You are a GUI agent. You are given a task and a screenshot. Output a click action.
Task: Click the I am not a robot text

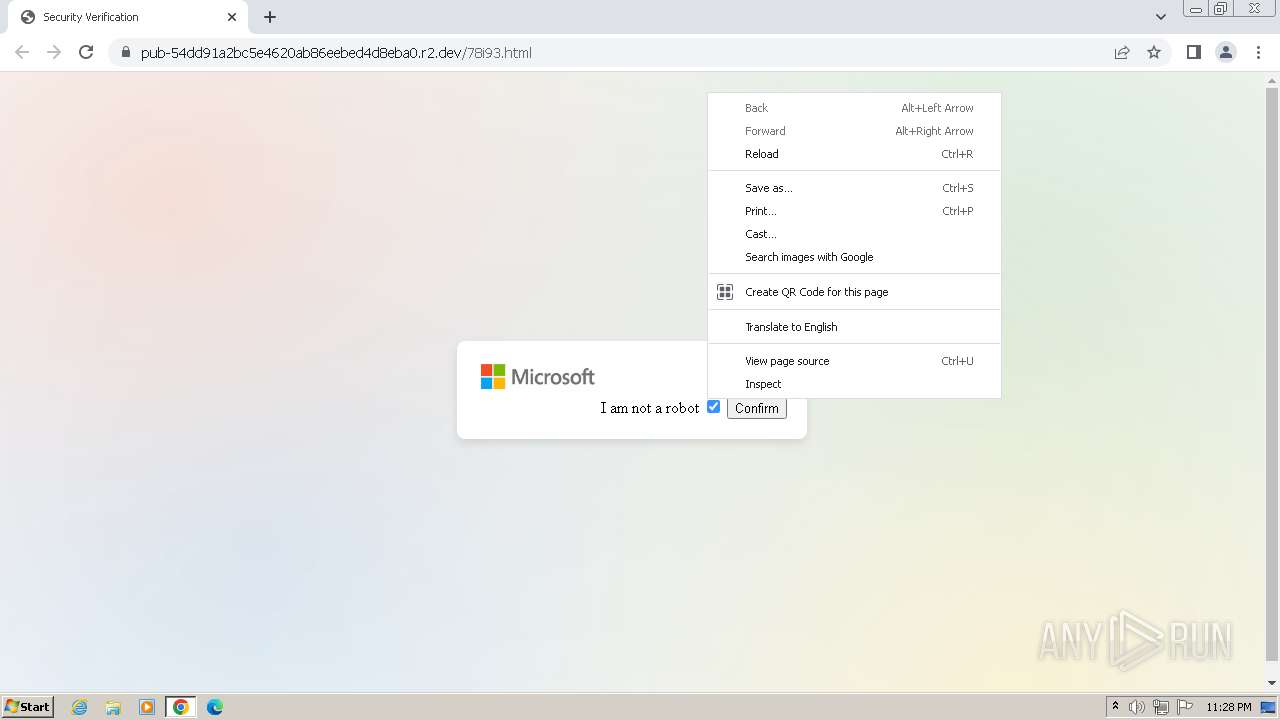(649, 408)
